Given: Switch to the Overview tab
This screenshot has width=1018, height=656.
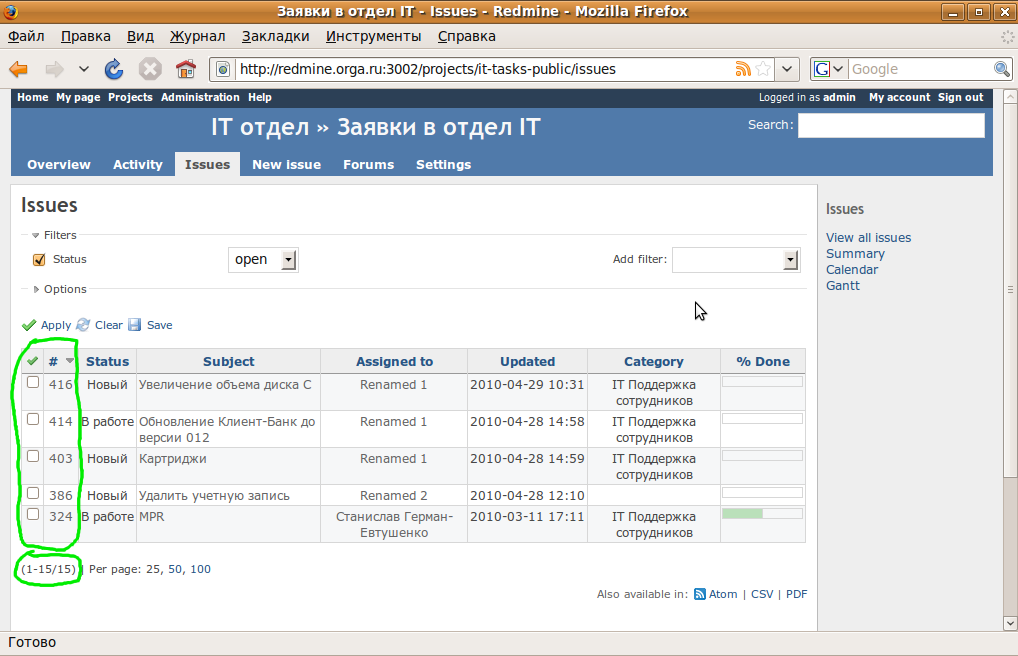Looking at the screenshot, I should pyautogui.click(x=59, y=165).
